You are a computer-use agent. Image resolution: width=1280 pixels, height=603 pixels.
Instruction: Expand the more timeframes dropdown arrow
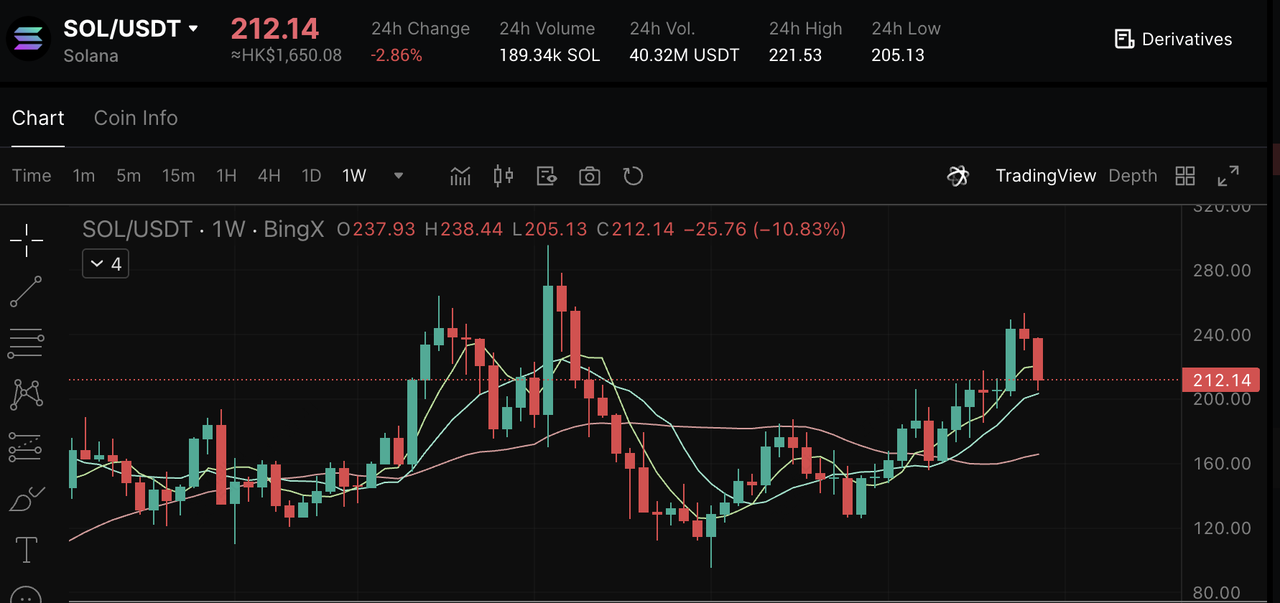click(x=398, y=176)
